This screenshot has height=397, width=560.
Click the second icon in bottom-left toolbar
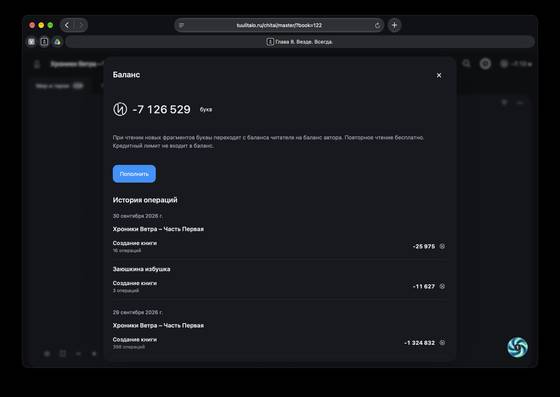(62, 354)
